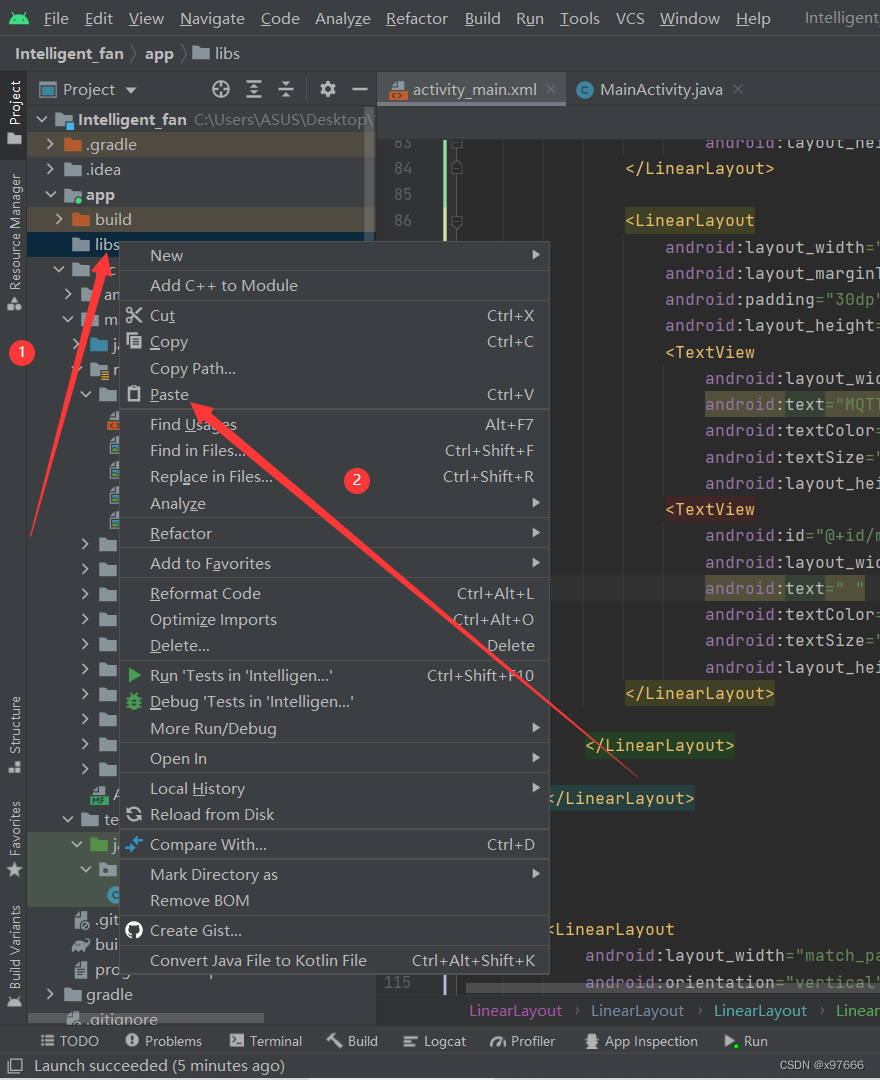880x1080 pixels.
Task: Open the New submenu
Action: coord(335,256)
